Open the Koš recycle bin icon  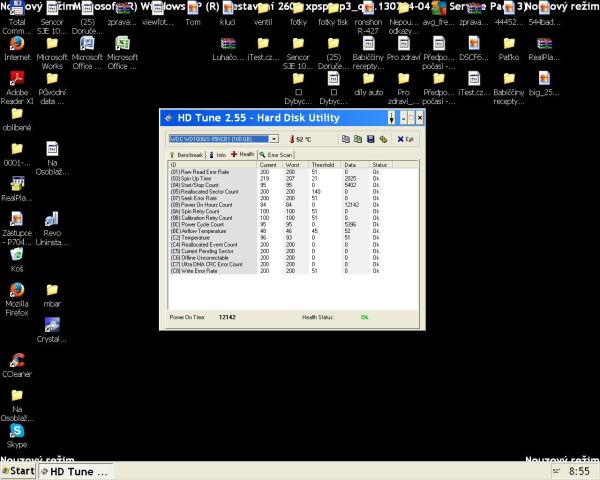coord(17,260)
